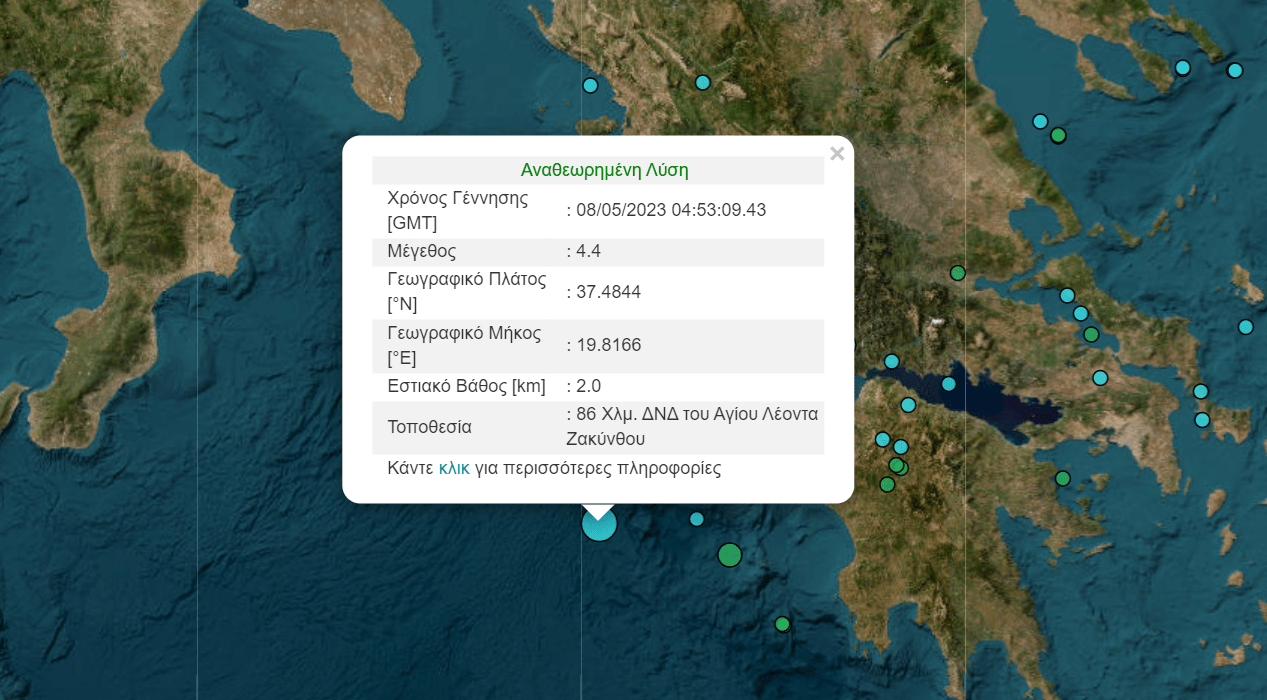Viewport: 1267px width, 700px height.
Task: Select the large green earthquake marker
Action: (x=730, y=554)
